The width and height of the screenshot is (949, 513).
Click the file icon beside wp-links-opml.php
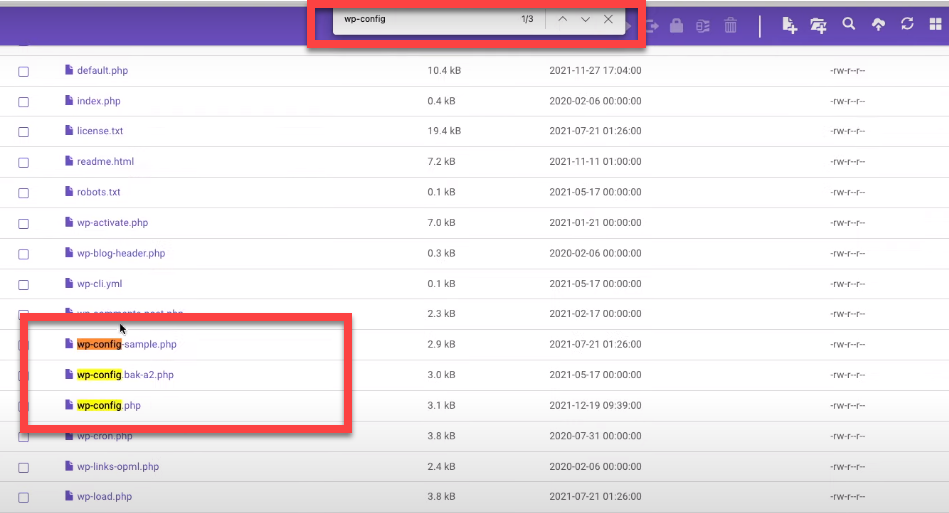(69, 466)
